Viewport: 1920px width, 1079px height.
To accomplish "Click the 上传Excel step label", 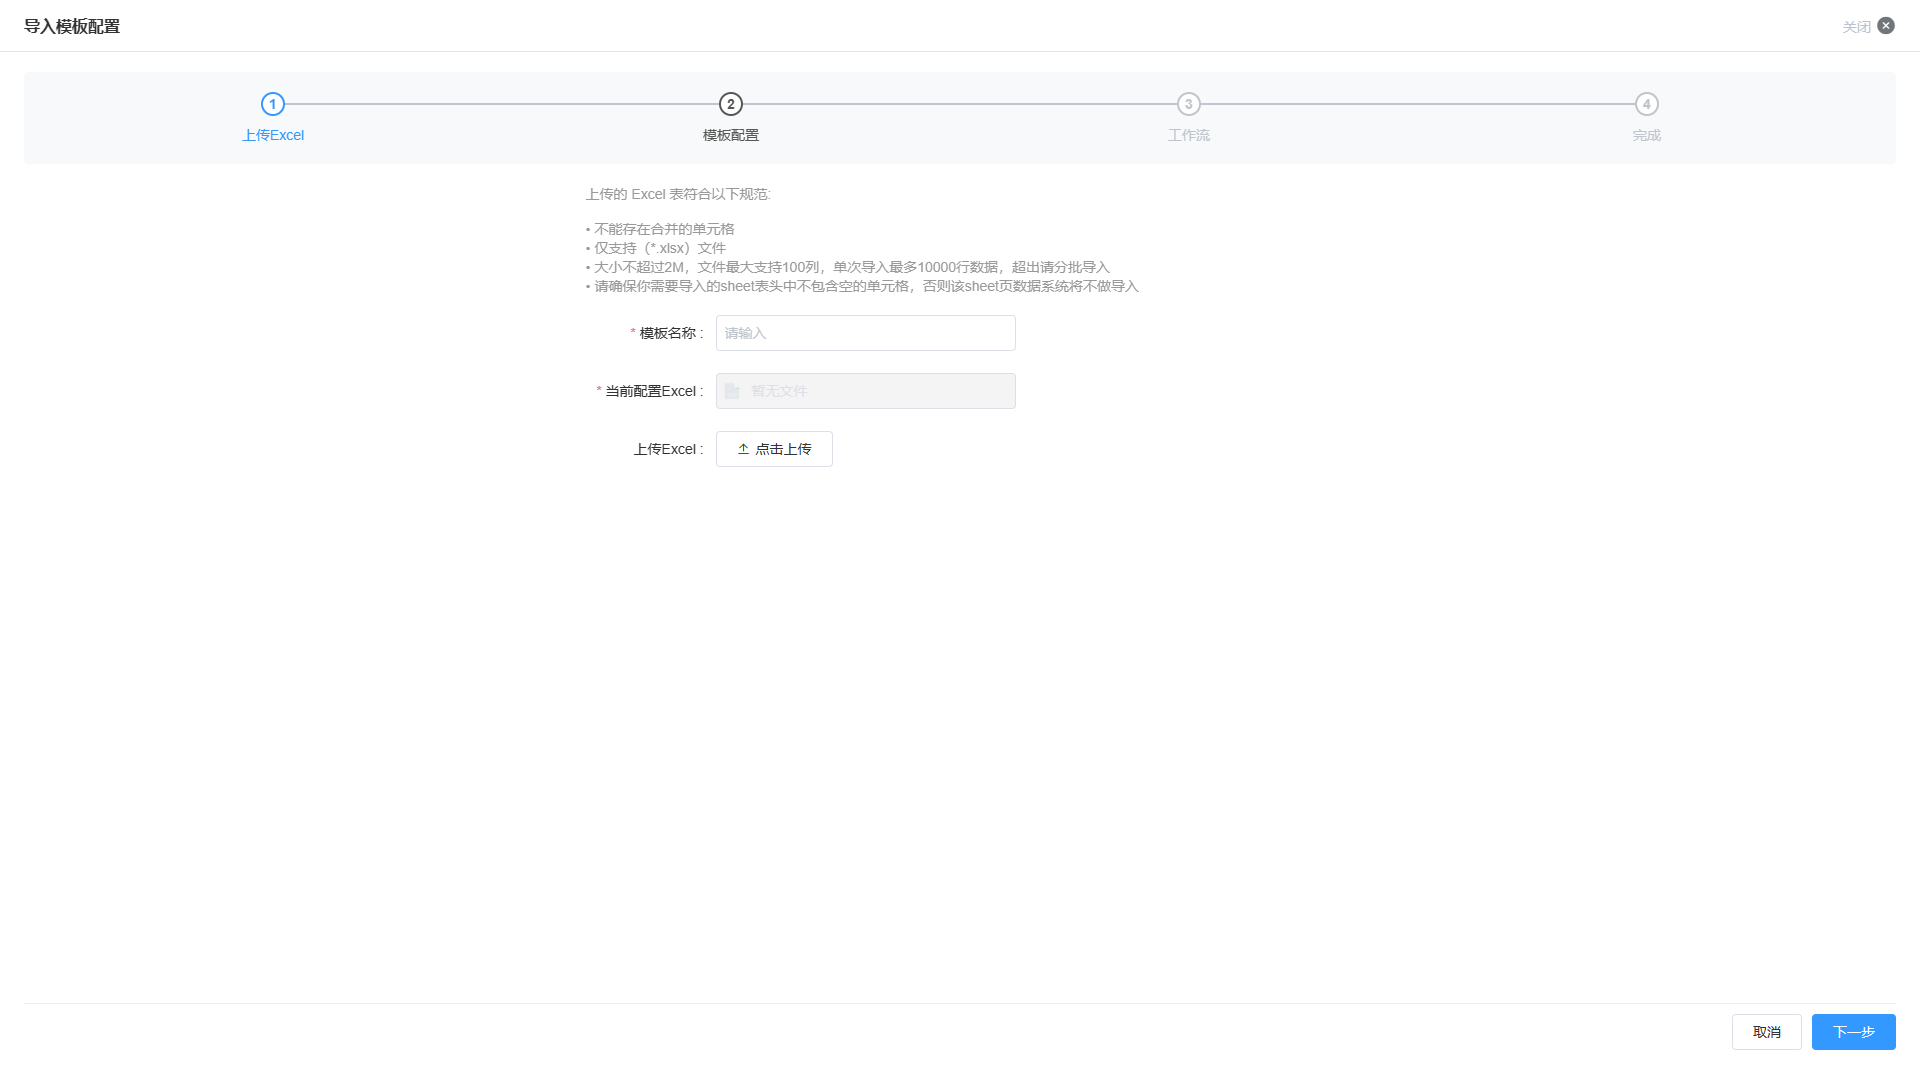I will 273,135.
